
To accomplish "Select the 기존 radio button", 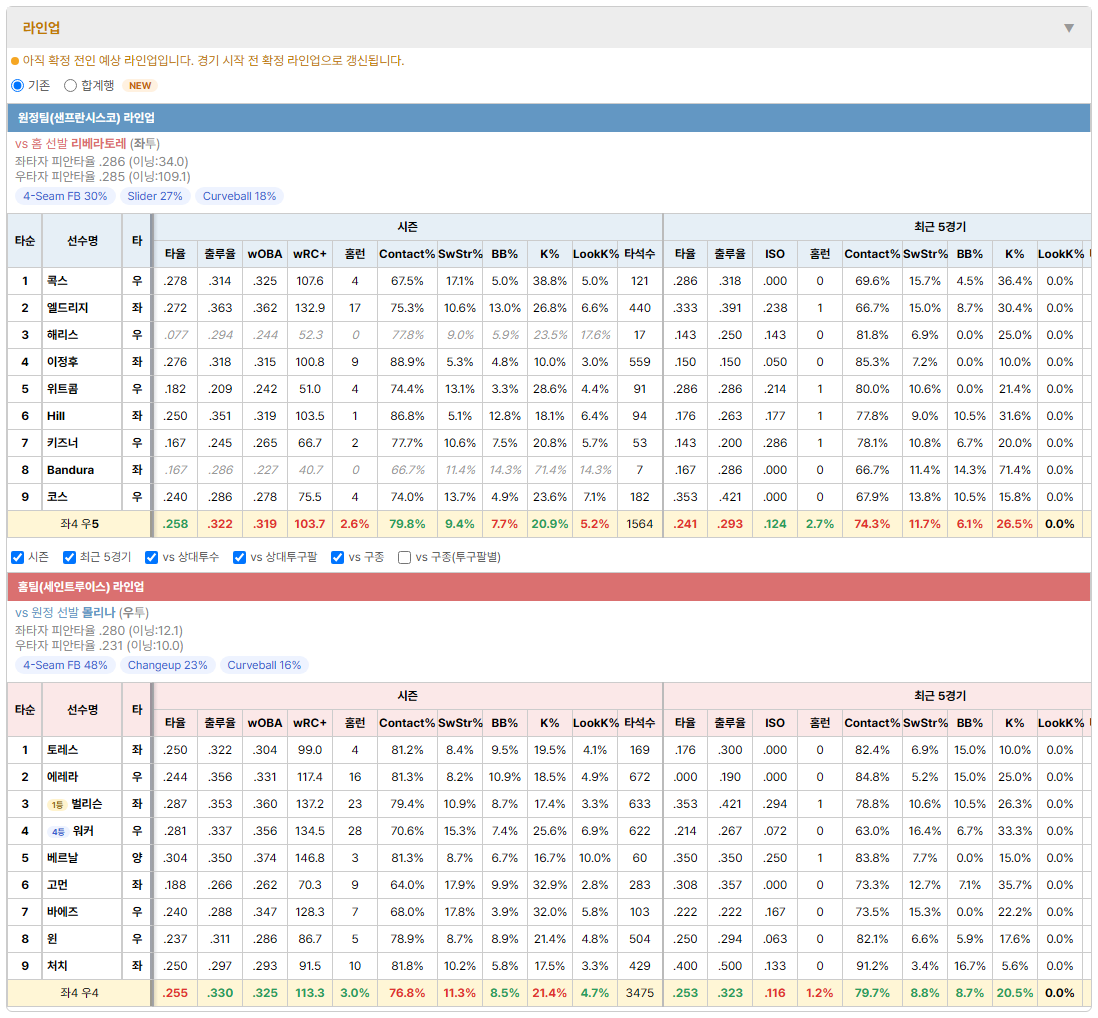I will tap(18, 85).
